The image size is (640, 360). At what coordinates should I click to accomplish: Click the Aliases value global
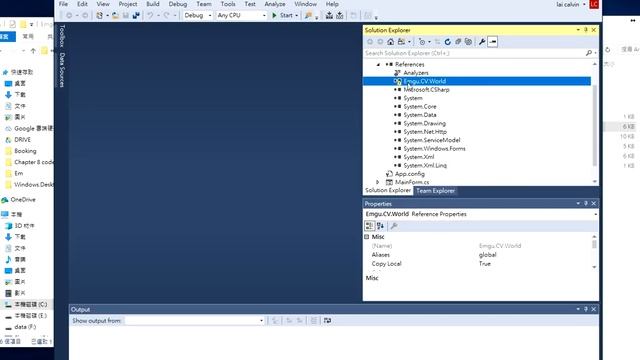click(487, 255)
